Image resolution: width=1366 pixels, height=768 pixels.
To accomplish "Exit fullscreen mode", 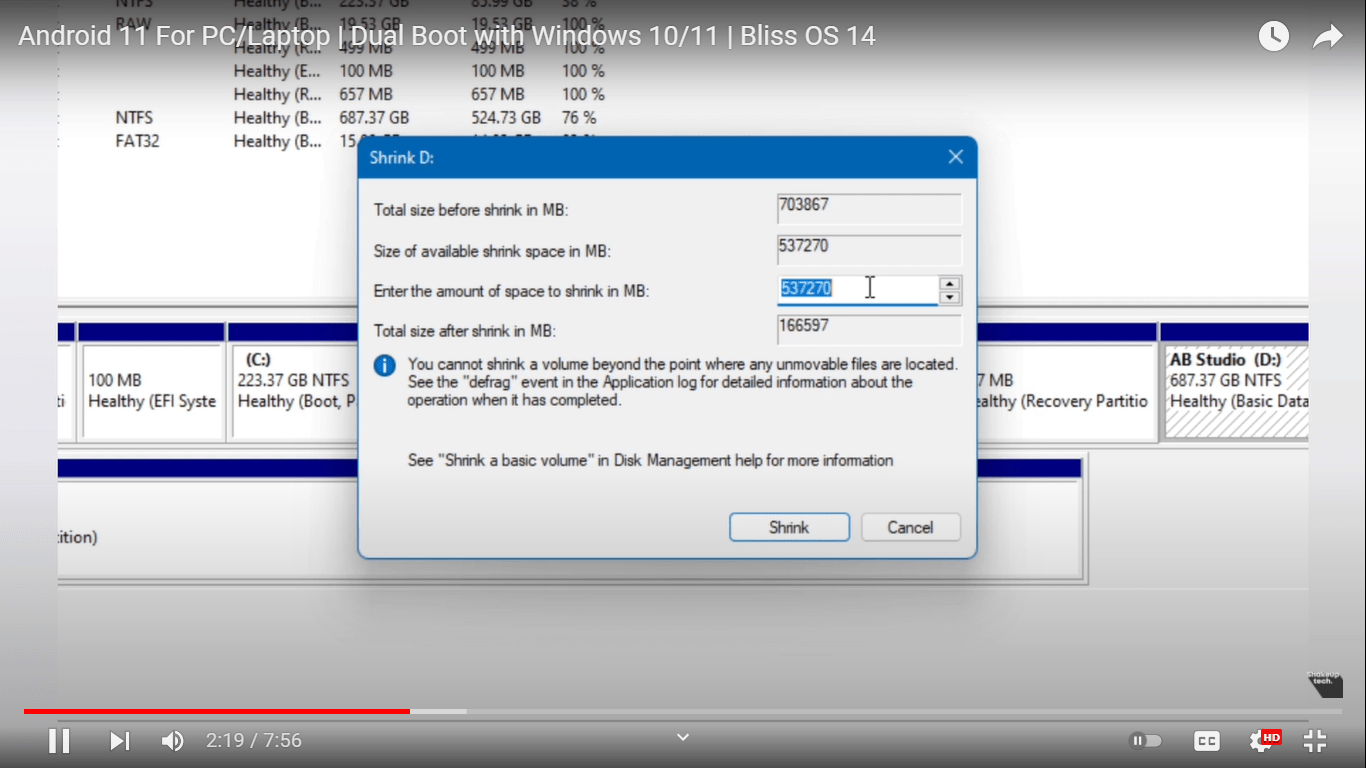I will click(1315, 740).
